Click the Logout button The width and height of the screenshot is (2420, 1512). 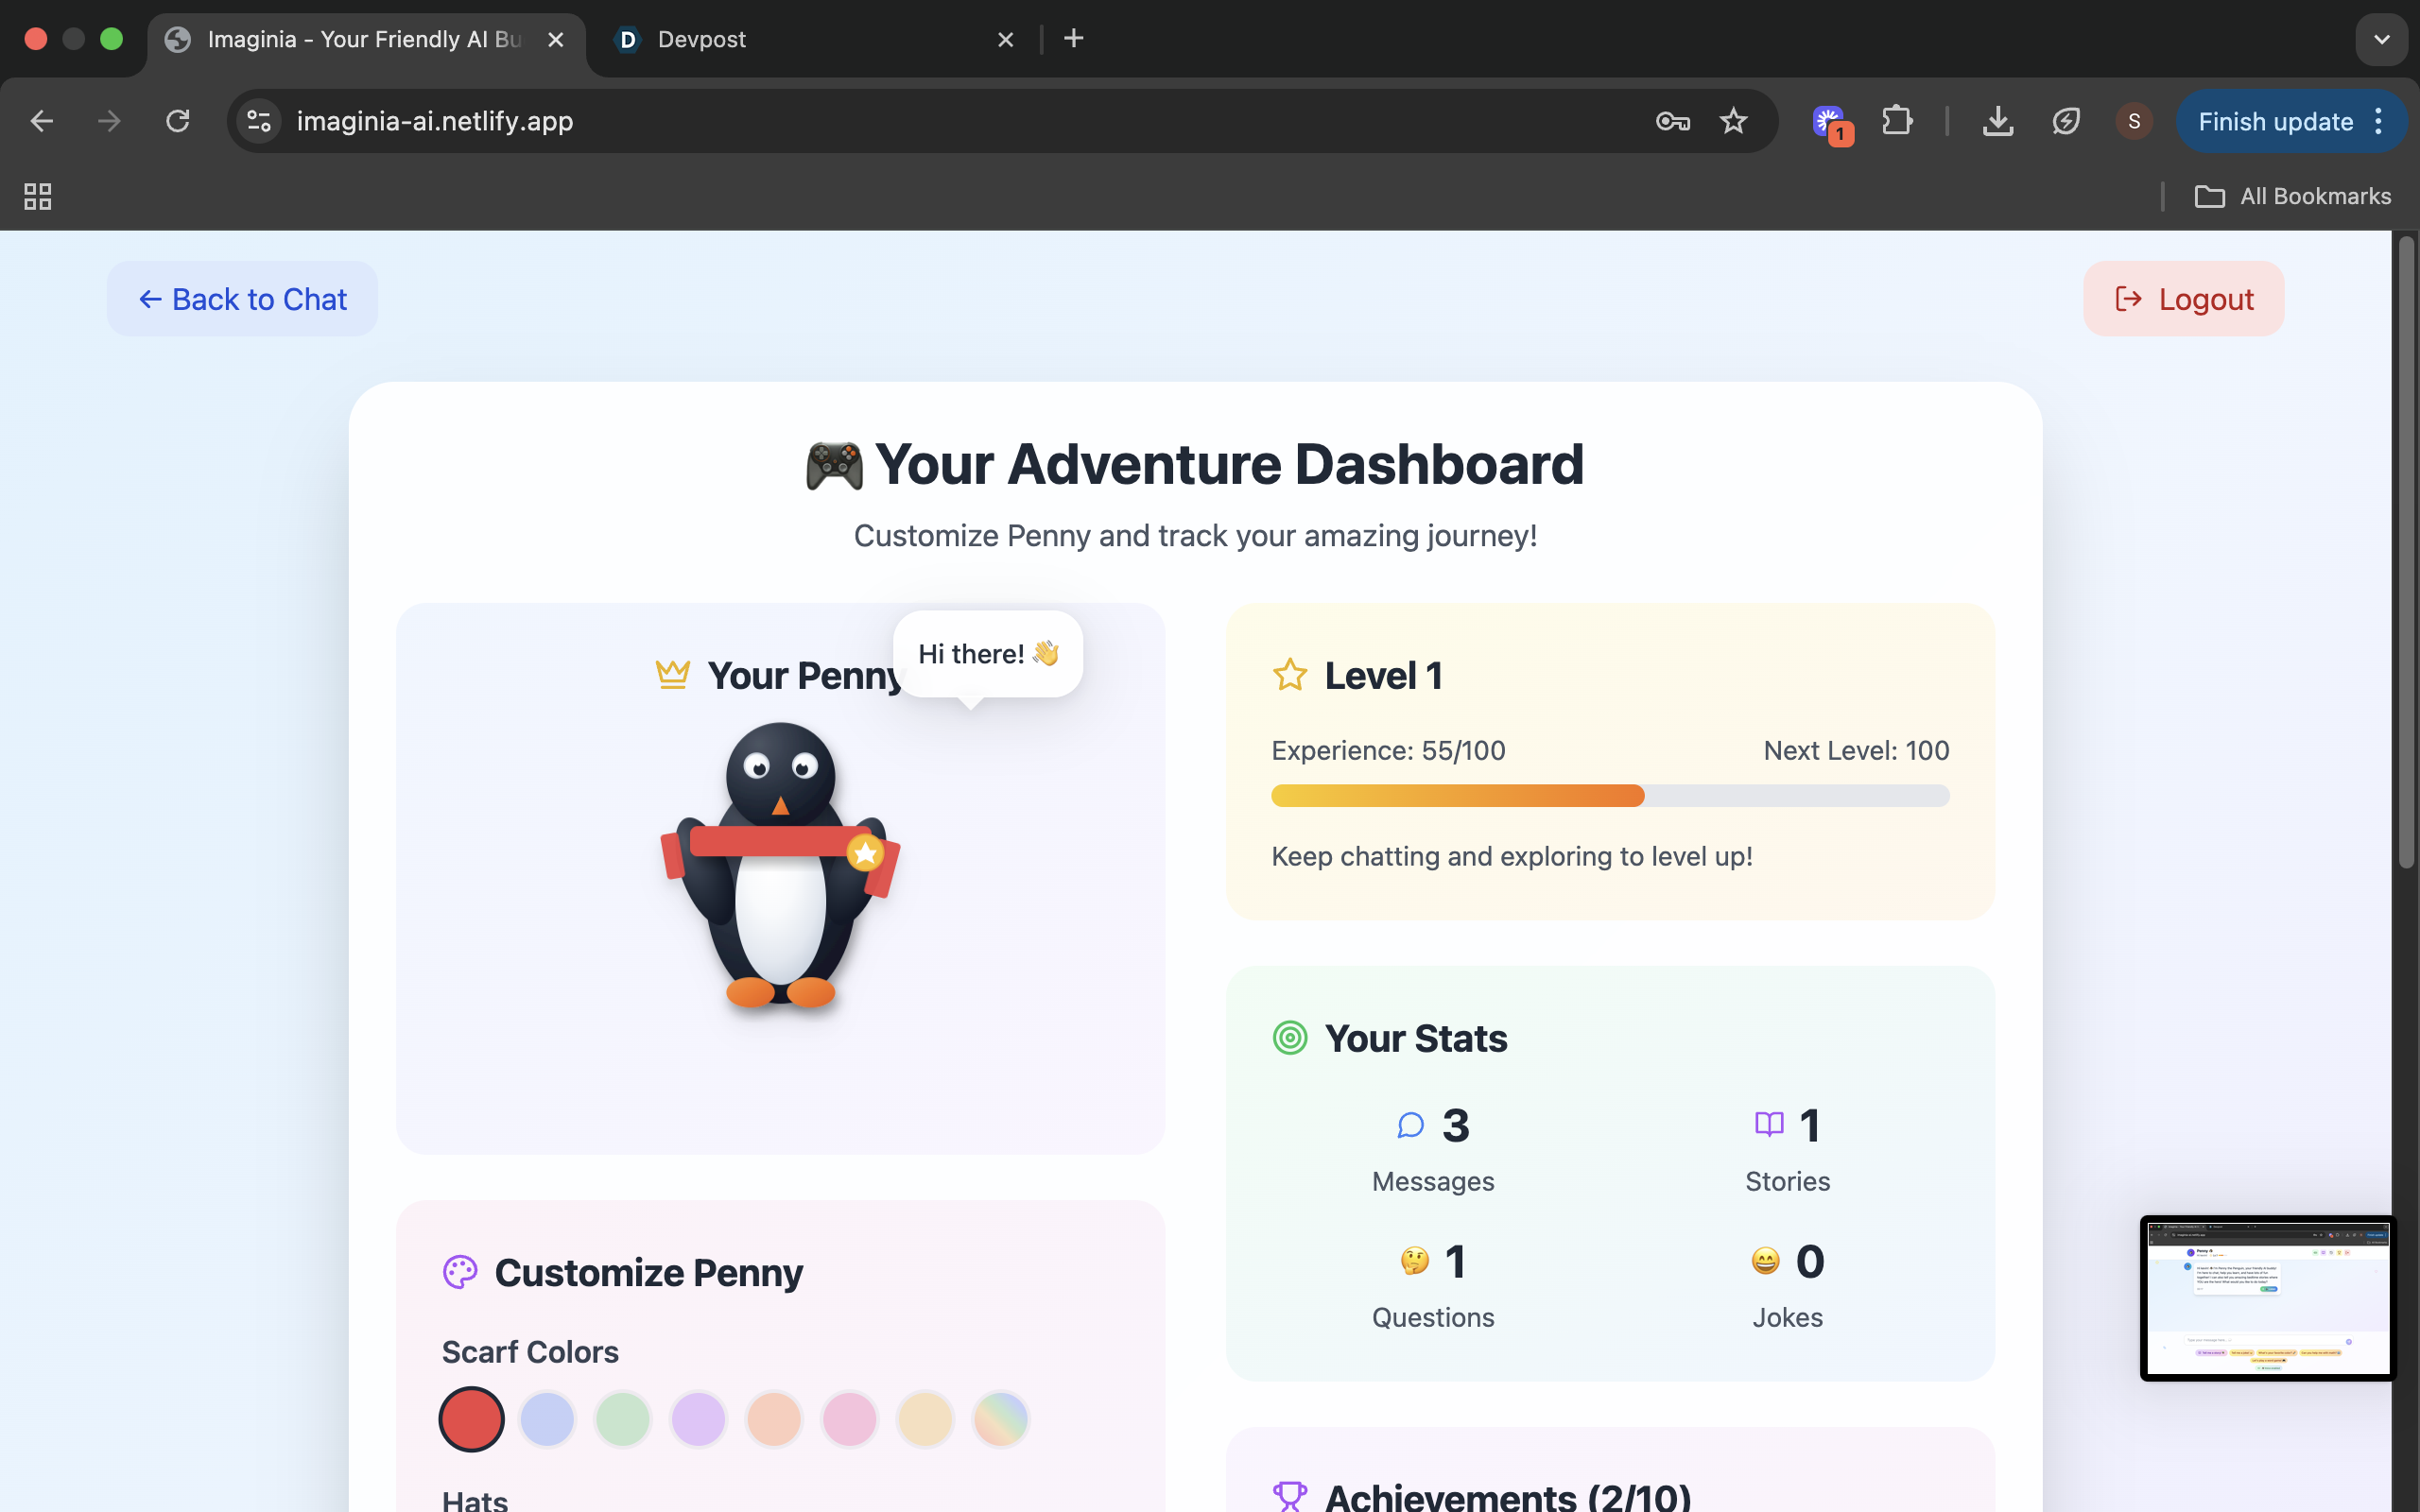(x=2183, y=299)
